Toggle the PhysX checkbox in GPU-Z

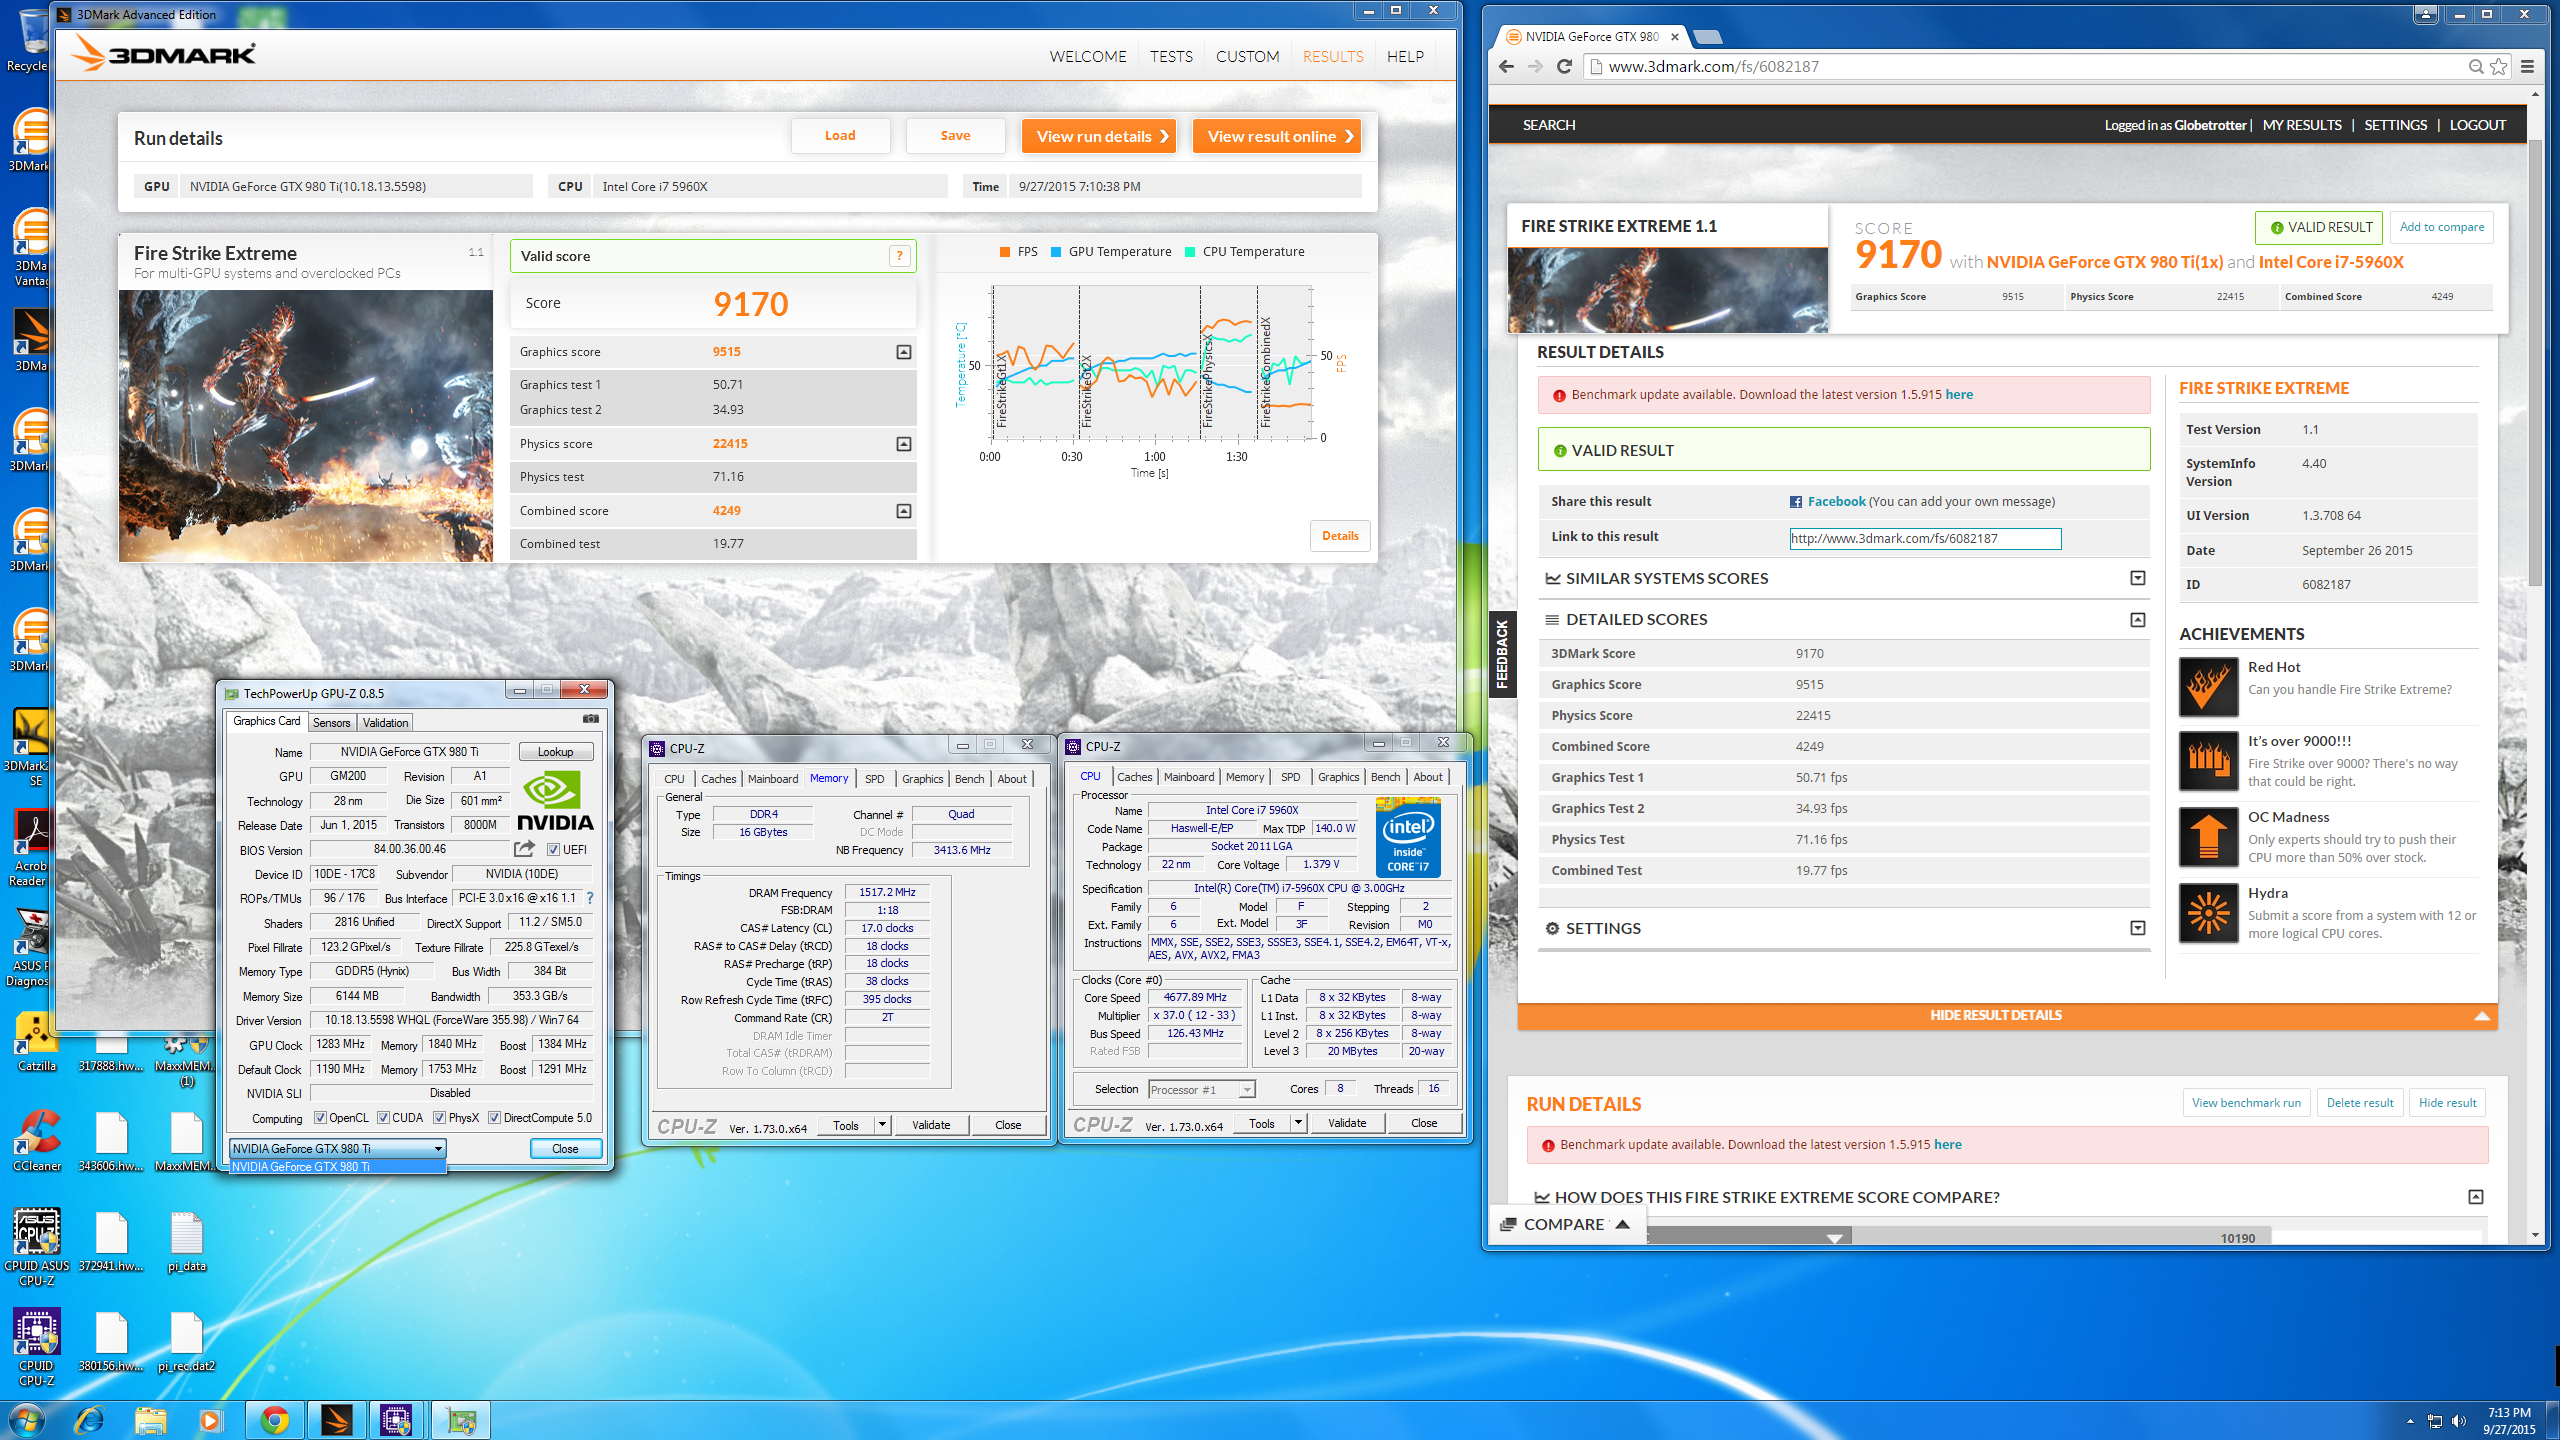click(x=439, y=1118)
